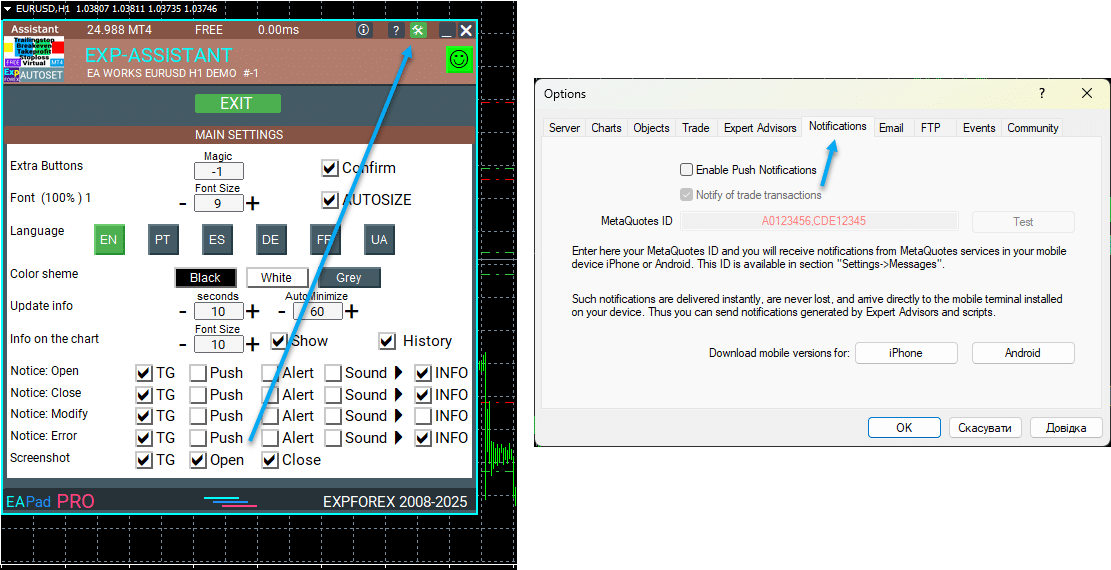Enable Push Notifications checkbox
1111x570 pixels.
pos(687,170)
